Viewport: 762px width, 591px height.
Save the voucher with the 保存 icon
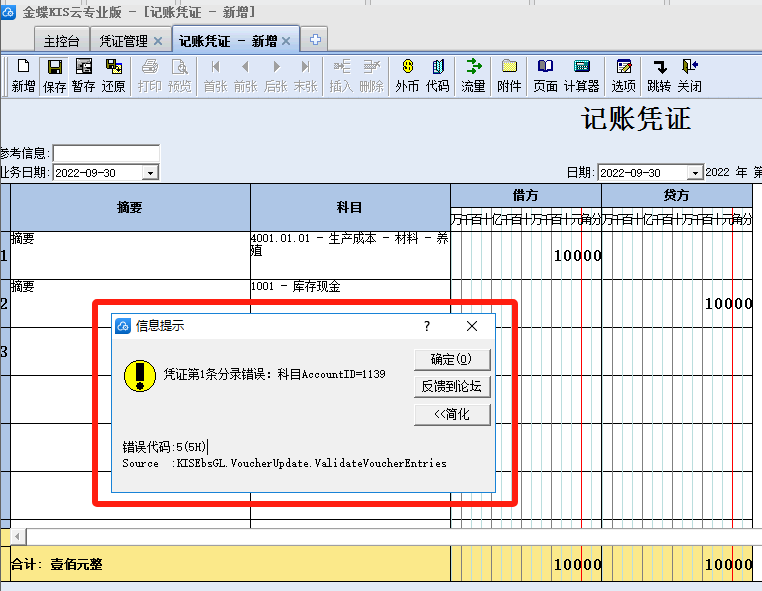[x=54, y=76]
